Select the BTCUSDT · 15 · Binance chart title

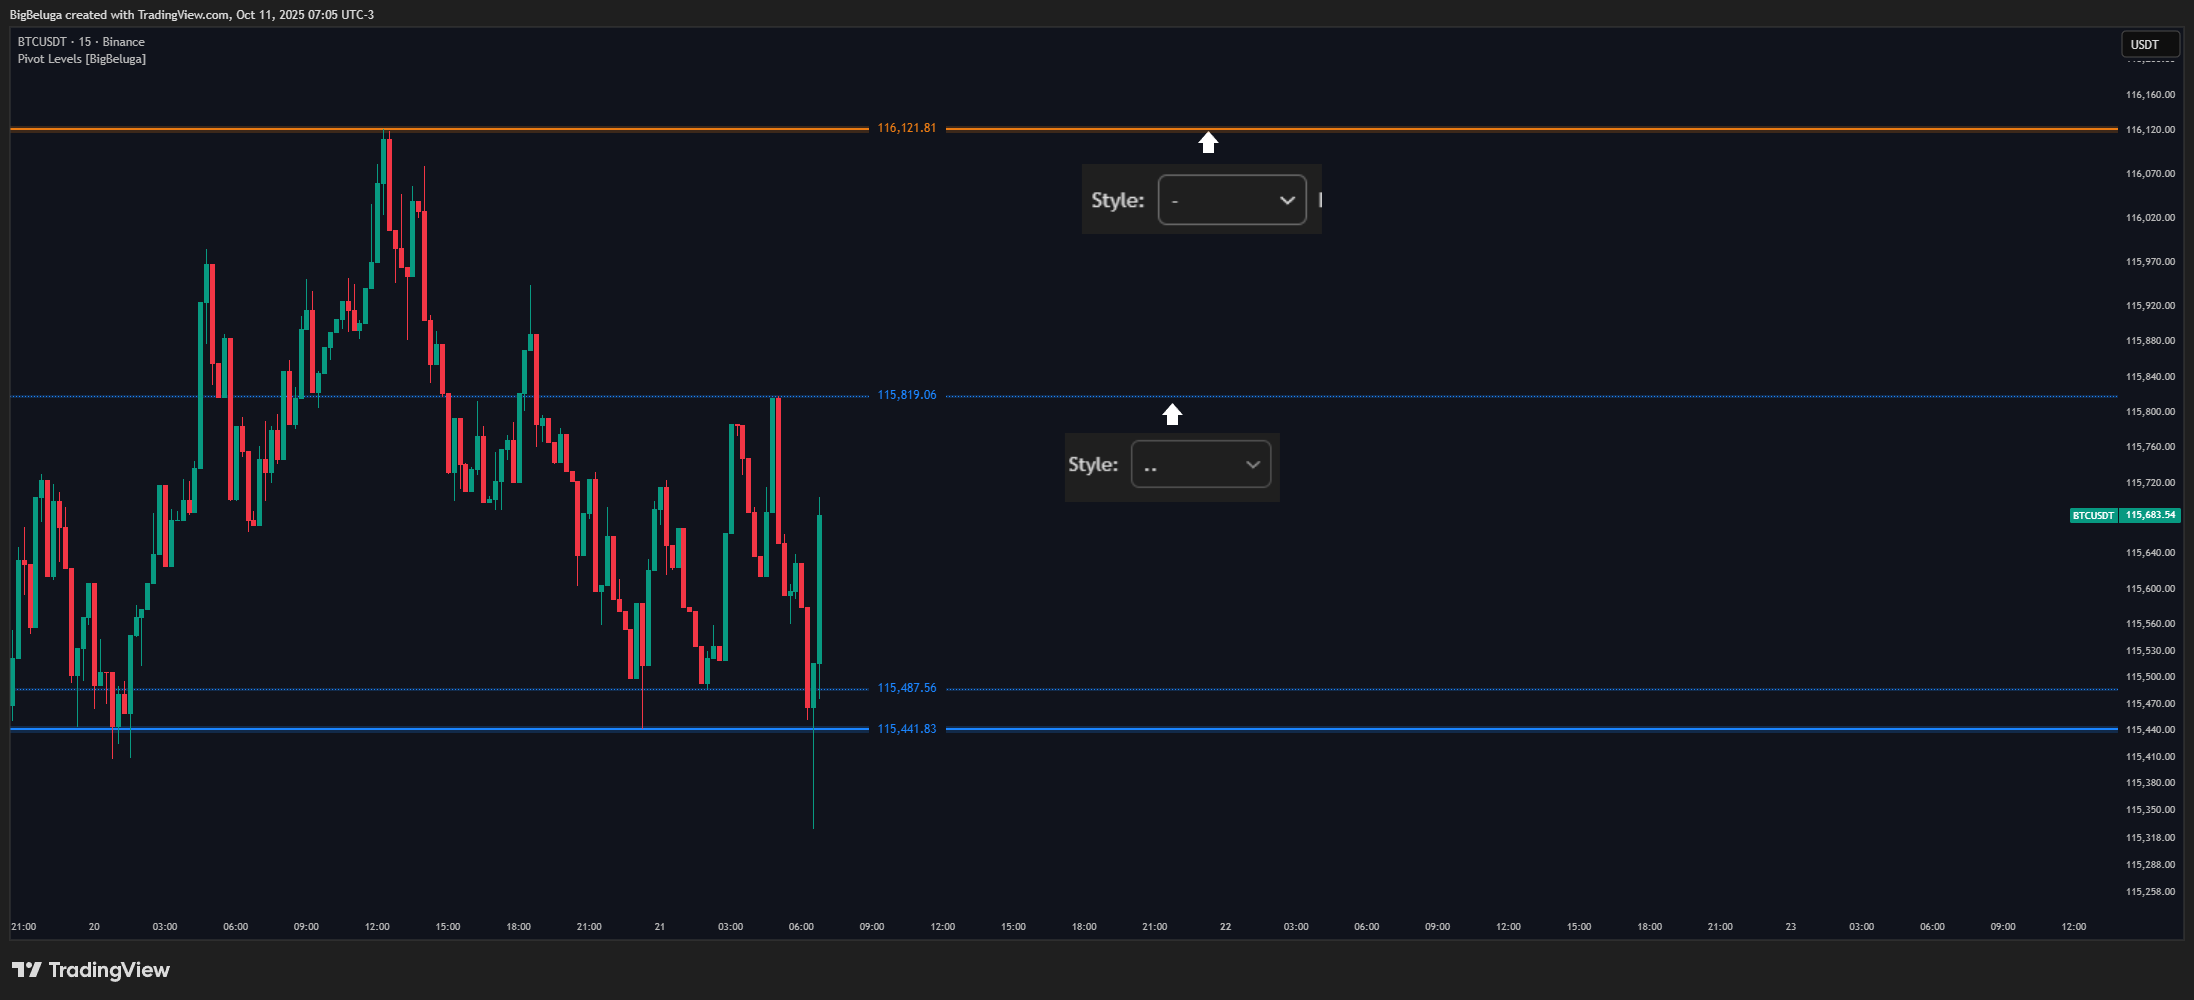pyautogui.click(x=81, y=42)
